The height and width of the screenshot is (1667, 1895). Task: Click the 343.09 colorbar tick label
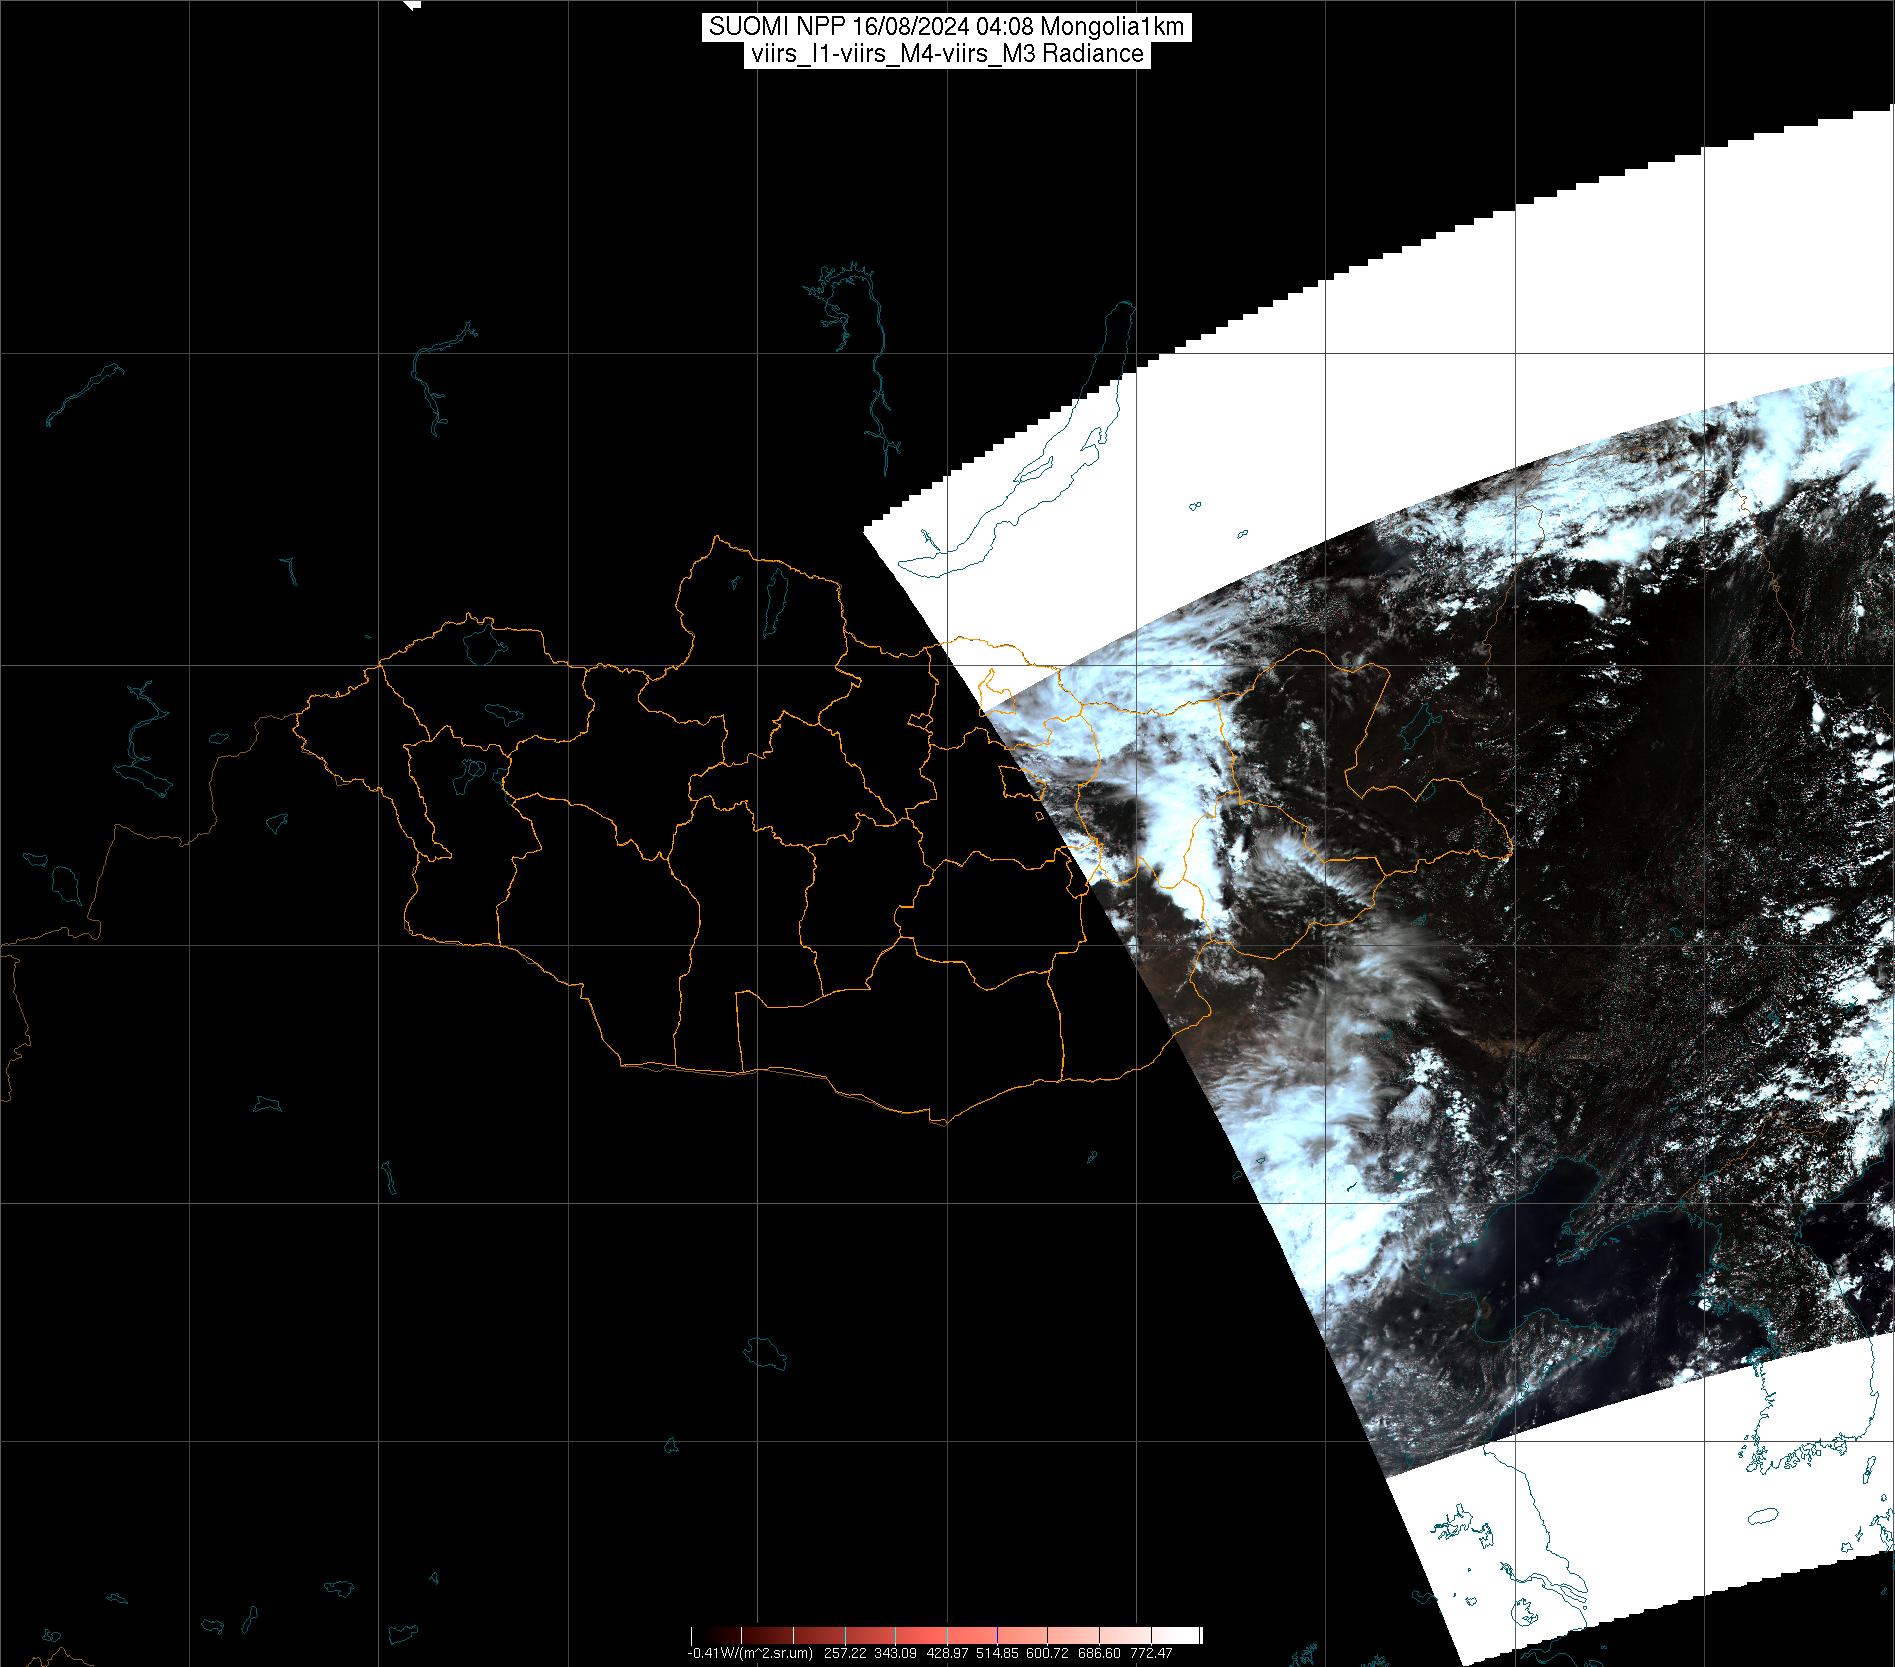tap(895, 1652)
